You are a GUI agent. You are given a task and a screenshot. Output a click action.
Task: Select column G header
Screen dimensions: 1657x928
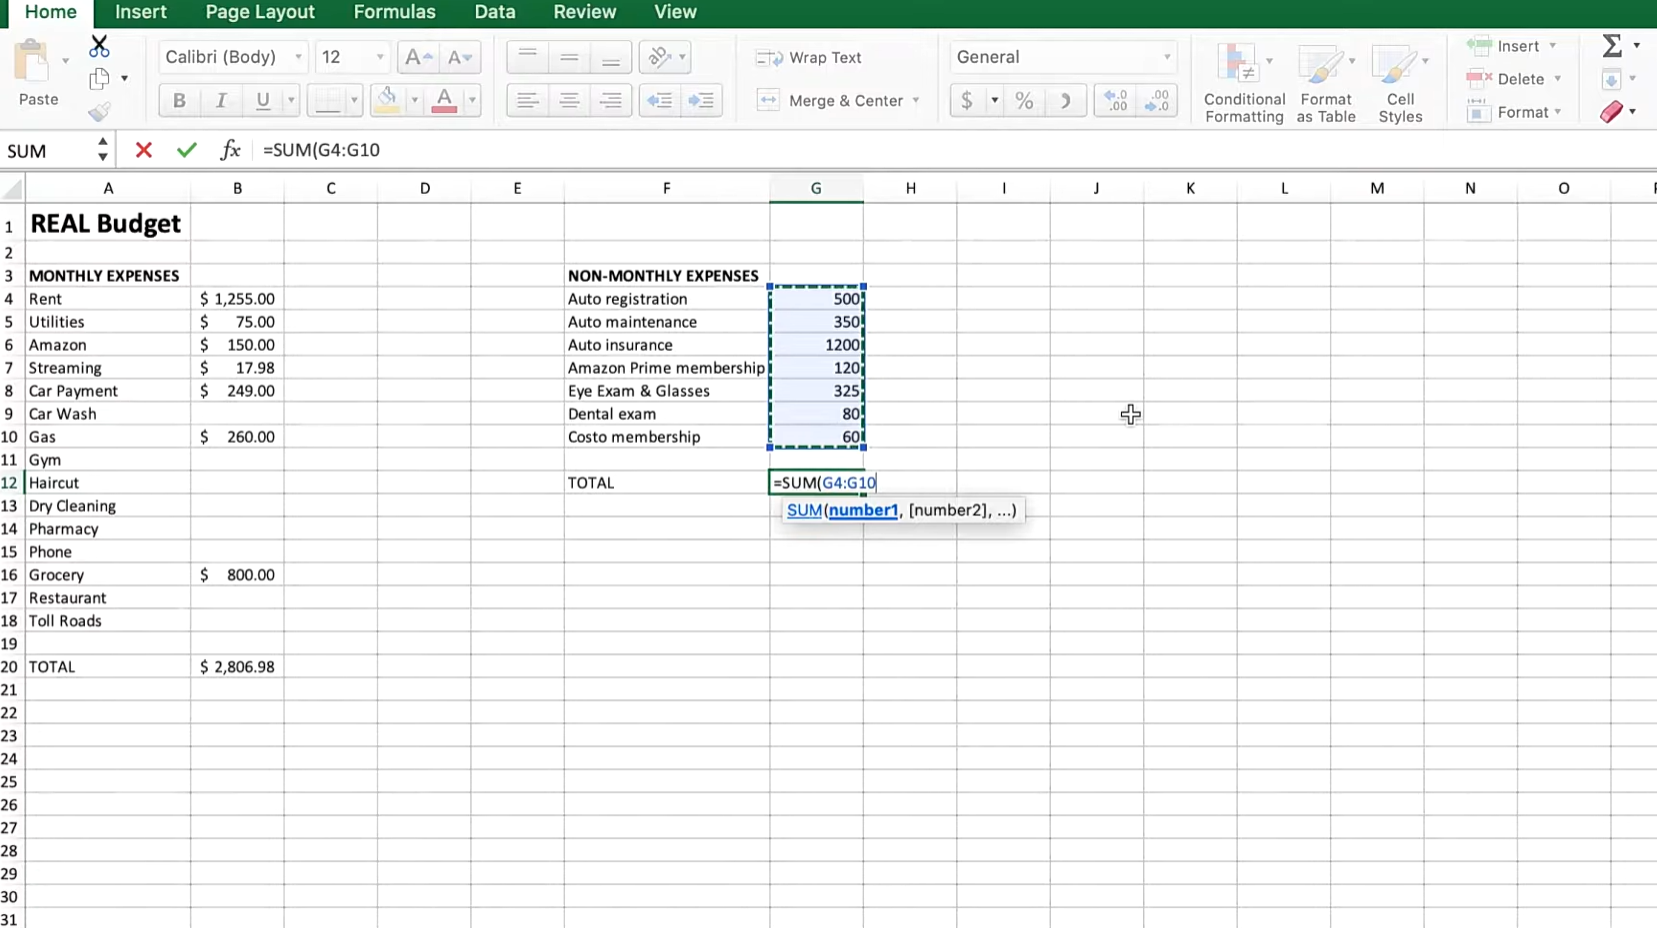816,188
